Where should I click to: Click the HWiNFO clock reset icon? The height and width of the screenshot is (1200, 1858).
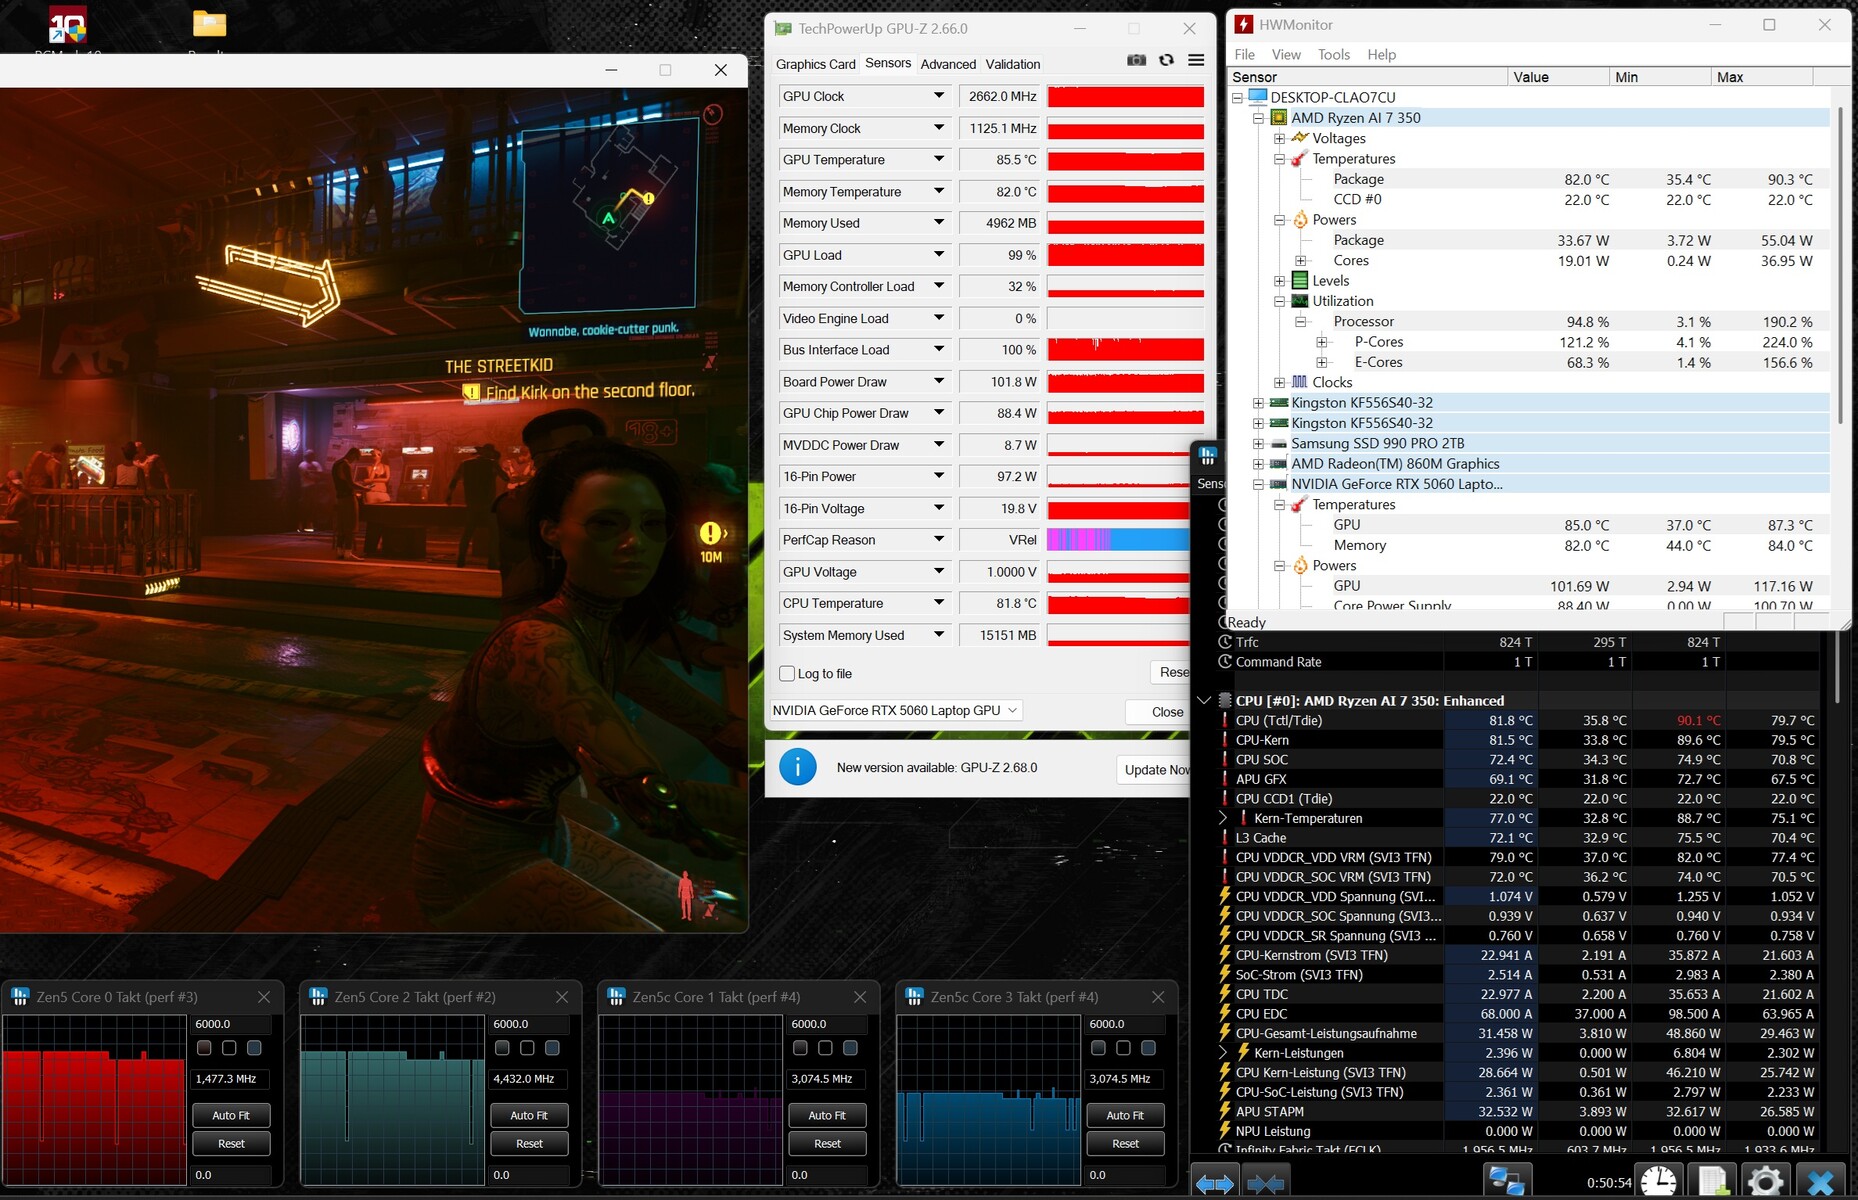tap(1659, 1182)
